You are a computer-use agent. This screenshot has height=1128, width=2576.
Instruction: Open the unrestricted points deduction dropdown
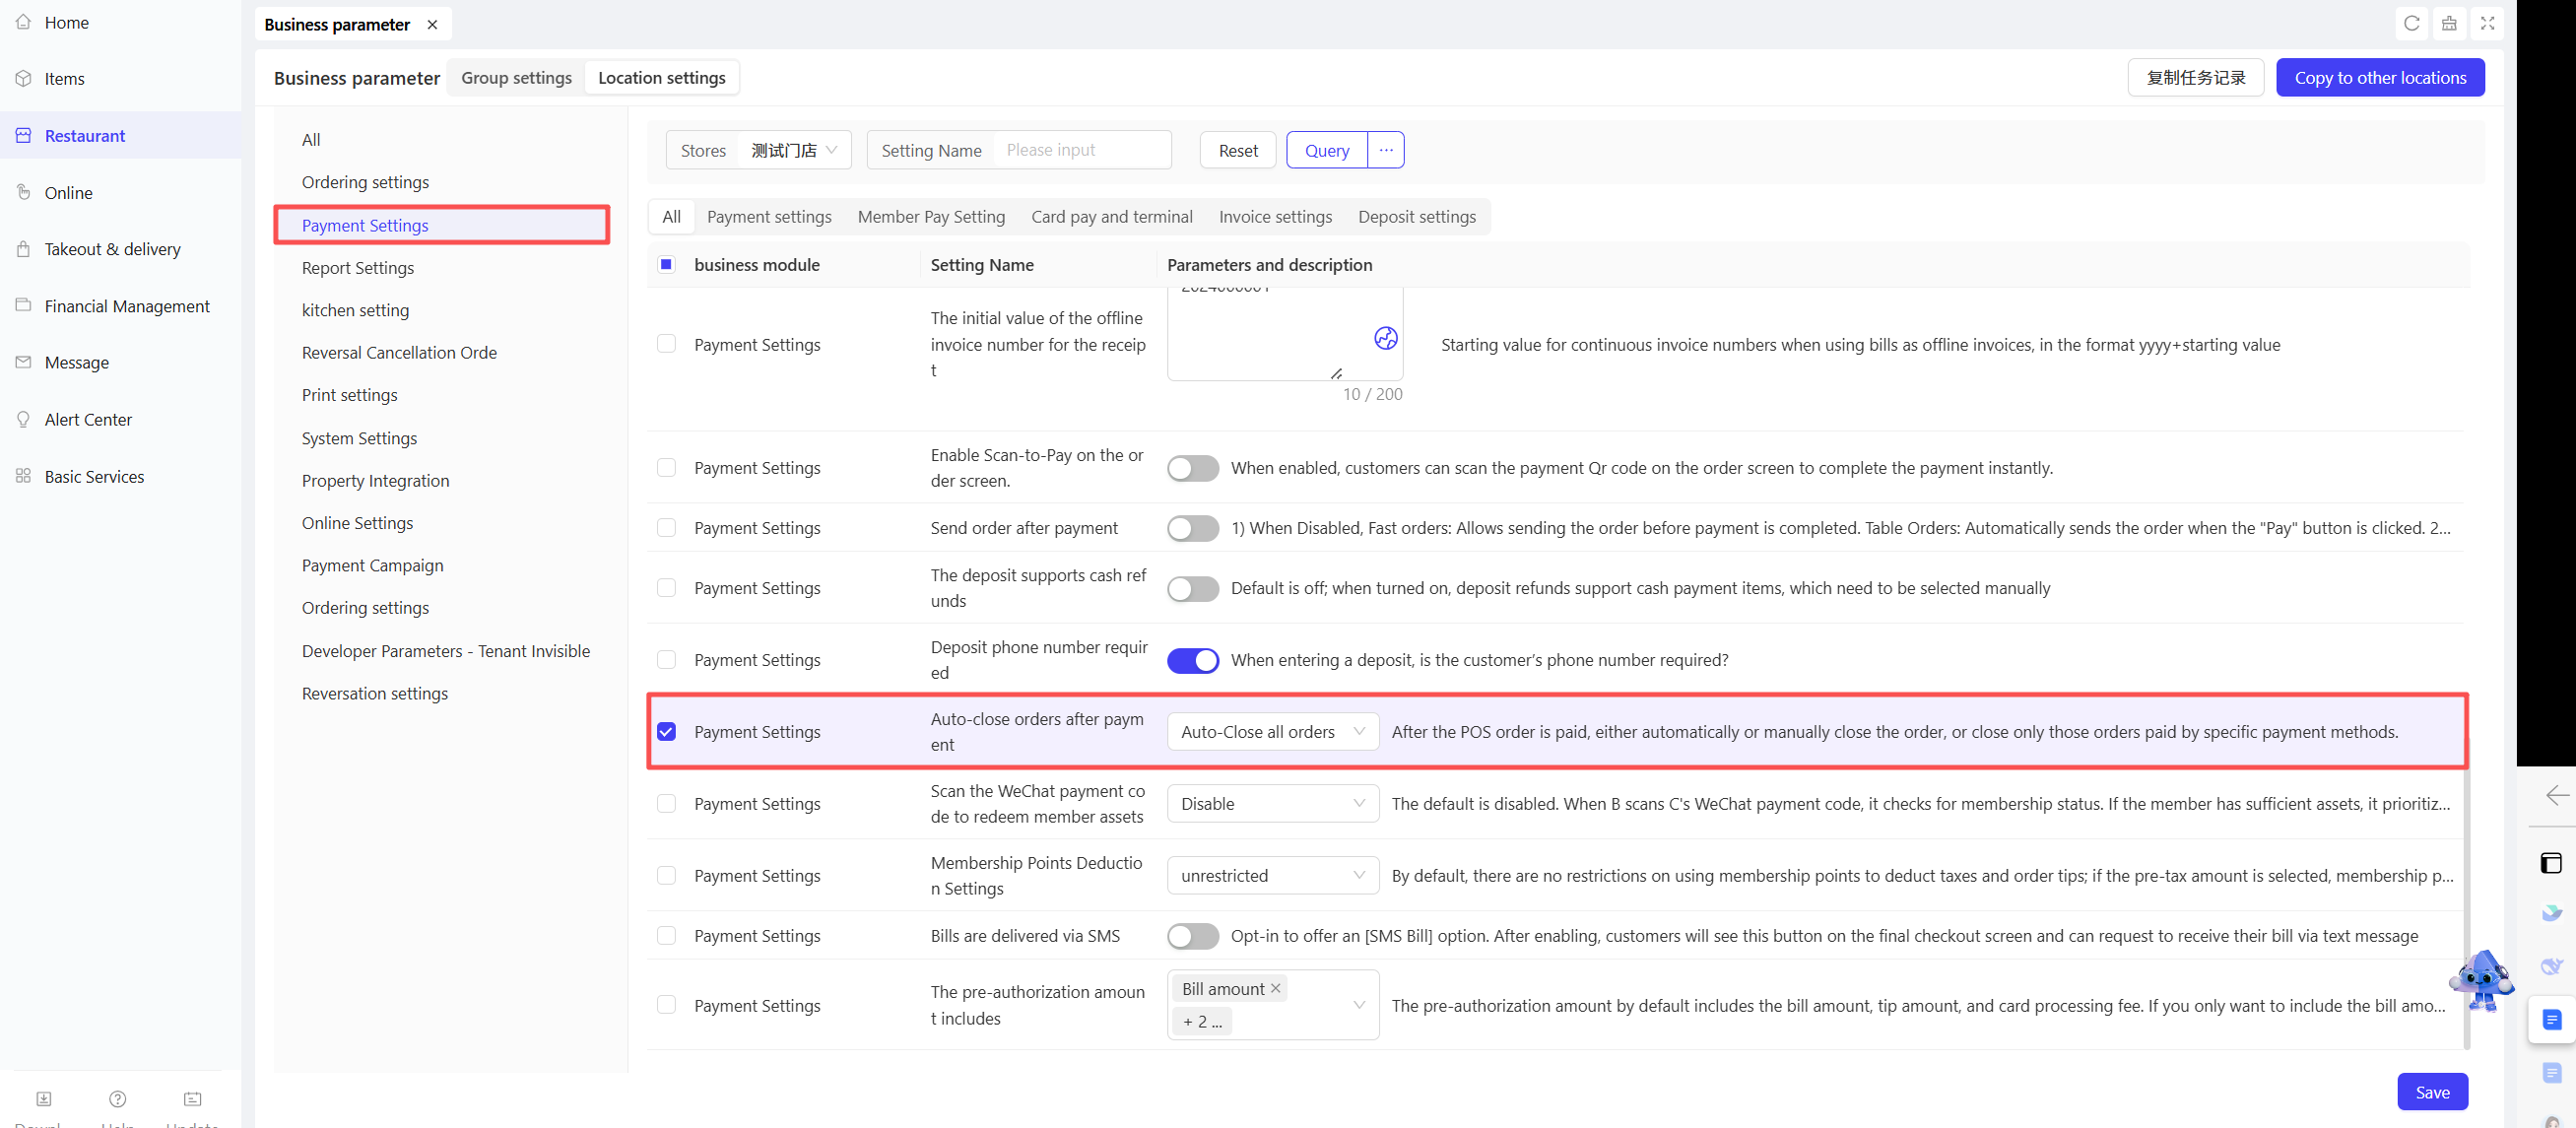tap(1272, 875)
